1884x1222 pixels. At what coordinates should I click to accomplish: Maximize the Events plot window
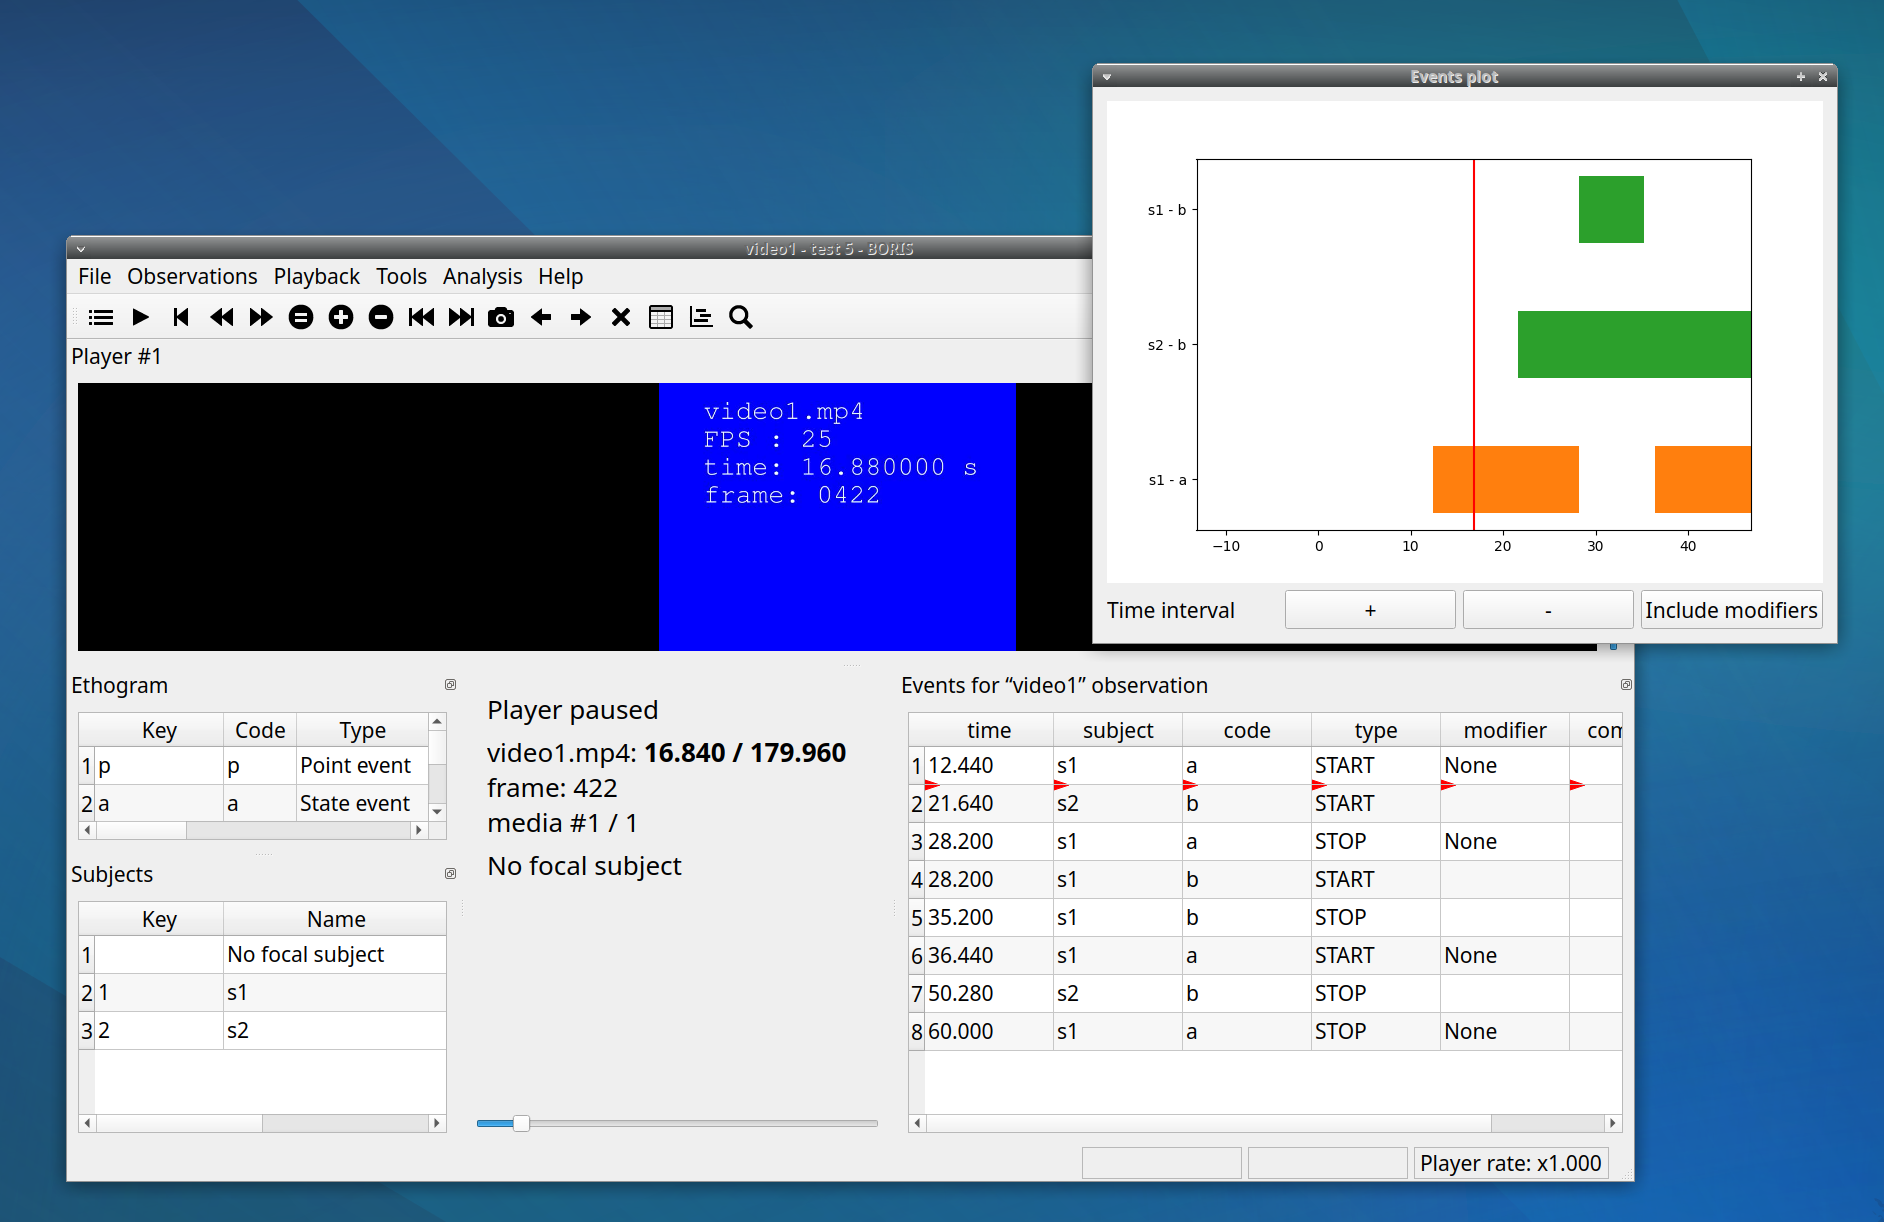[x=1801, y=77]
